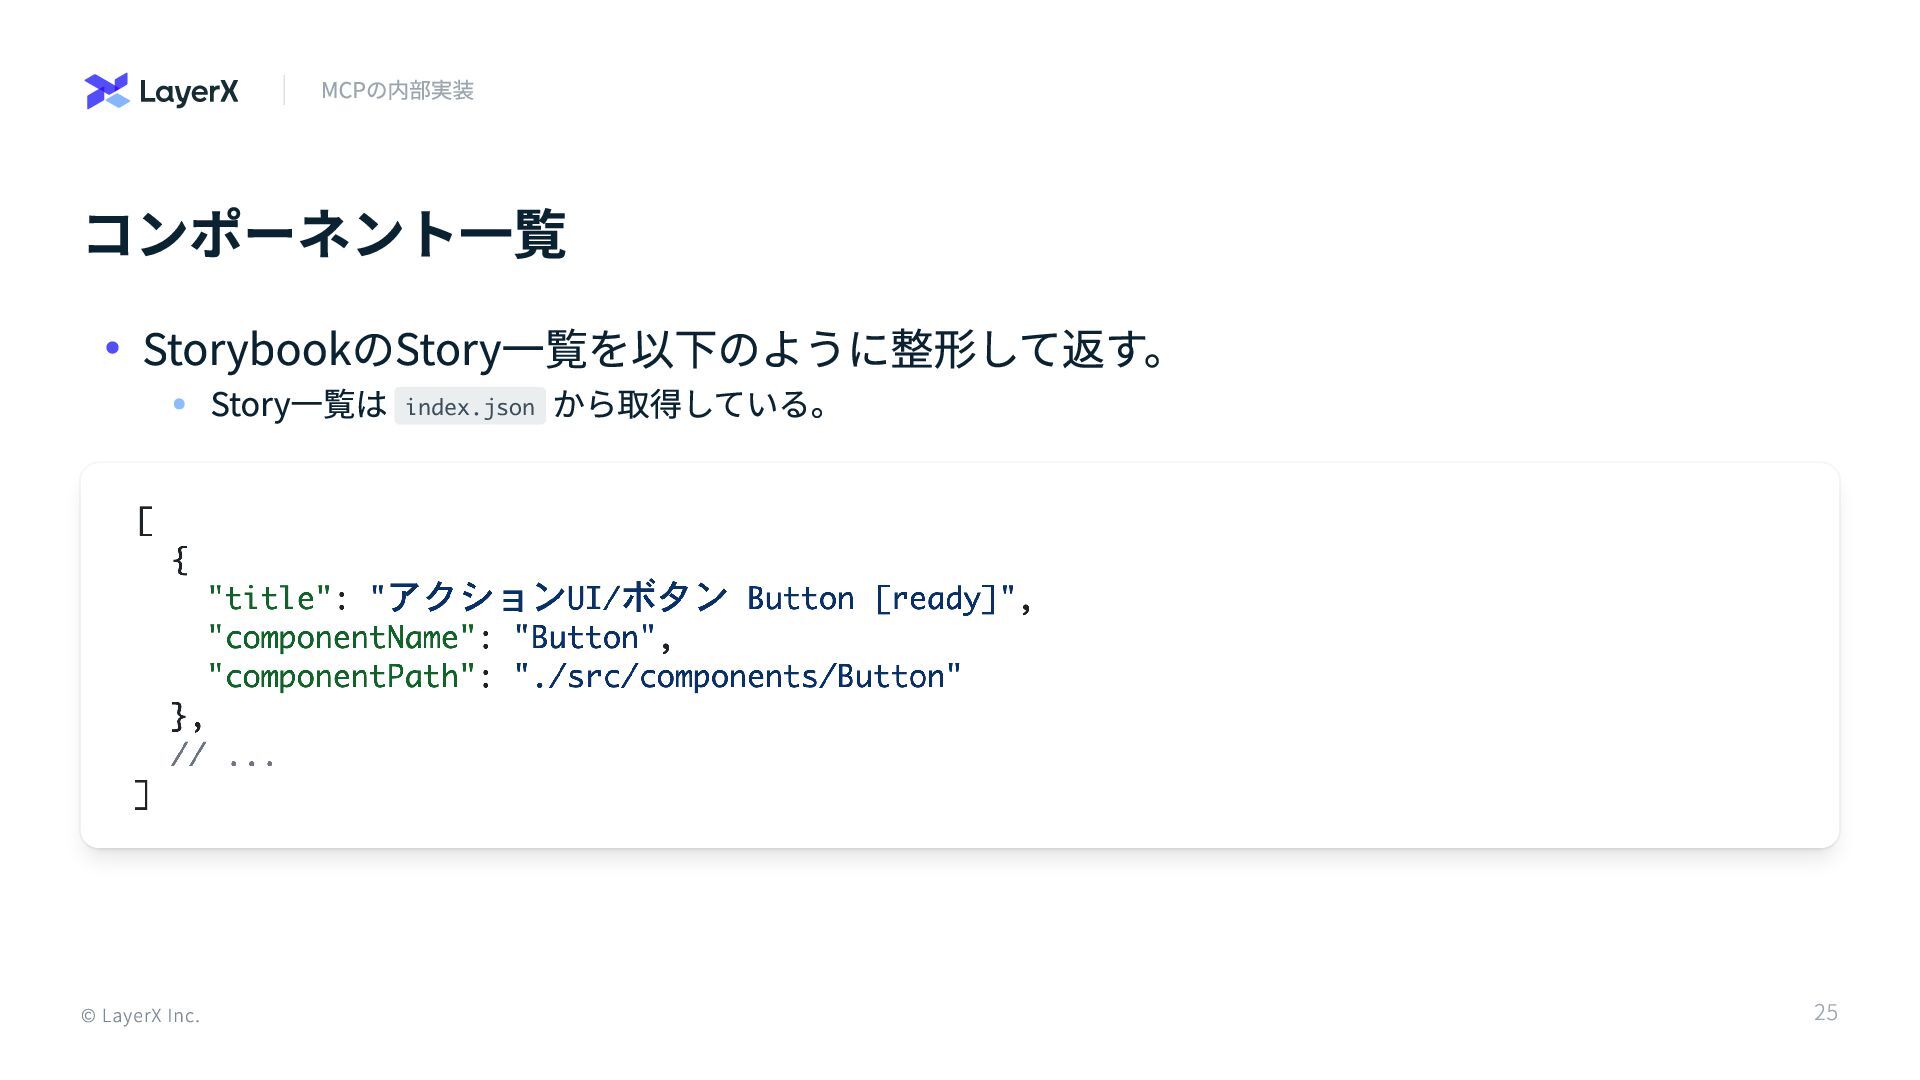
Task: Click the // ... comment line
Action: pyautogui.click(x=223, y=755)
